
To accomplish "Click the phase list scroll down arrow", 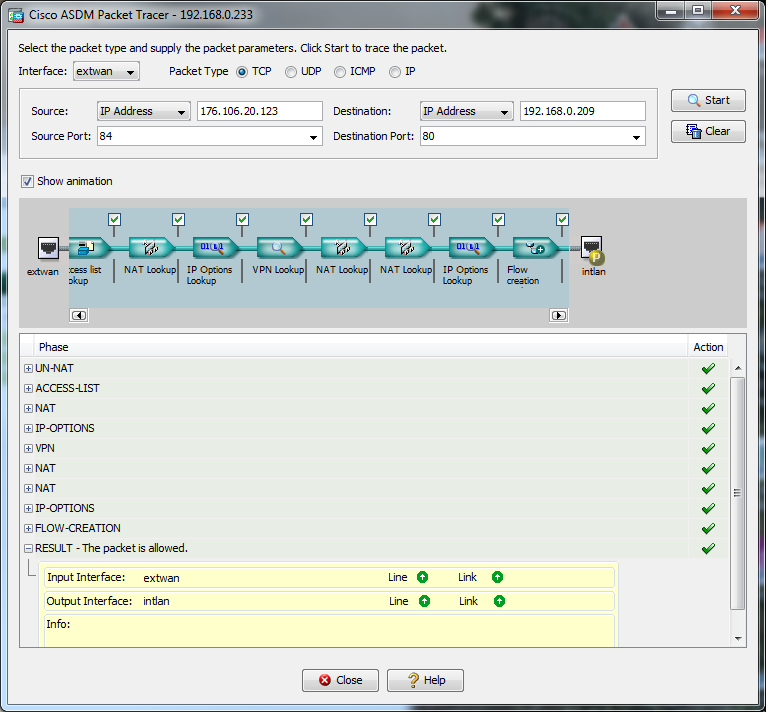I will pyautogui.click(x=738, y=639).
